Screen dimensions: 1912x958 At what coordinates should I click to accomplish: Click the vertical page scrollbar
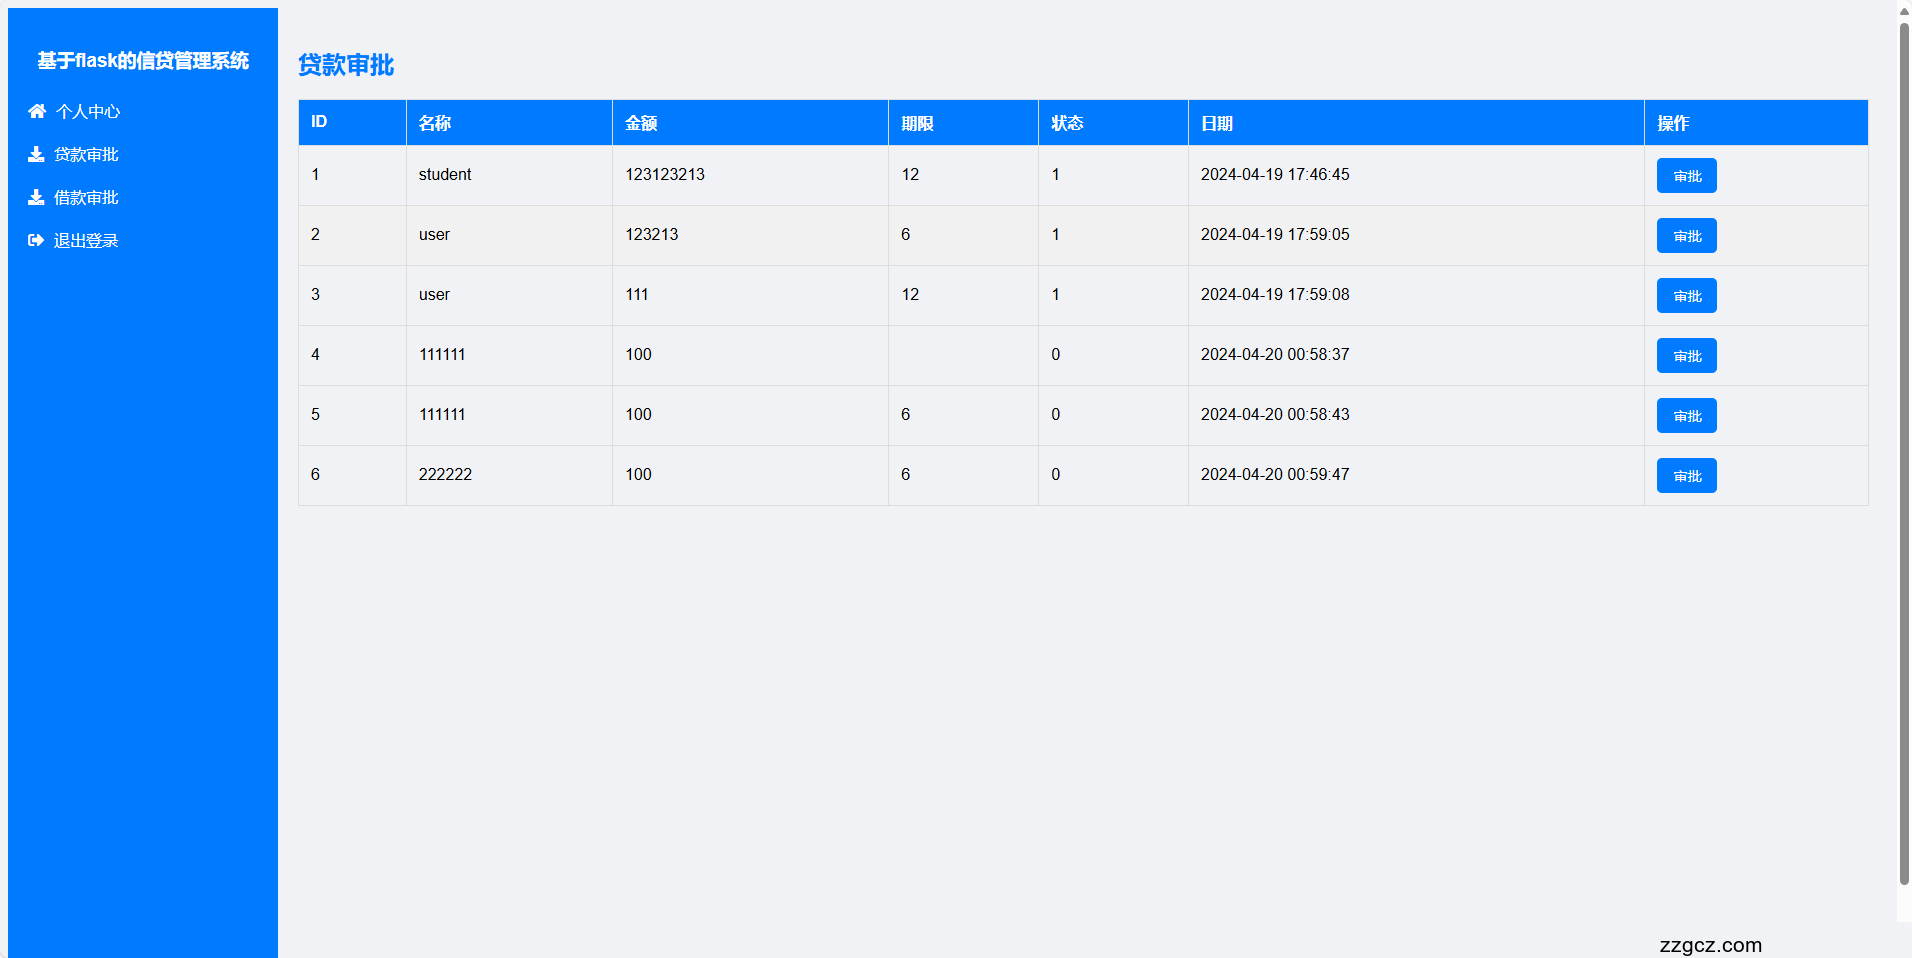(1904, 450)
